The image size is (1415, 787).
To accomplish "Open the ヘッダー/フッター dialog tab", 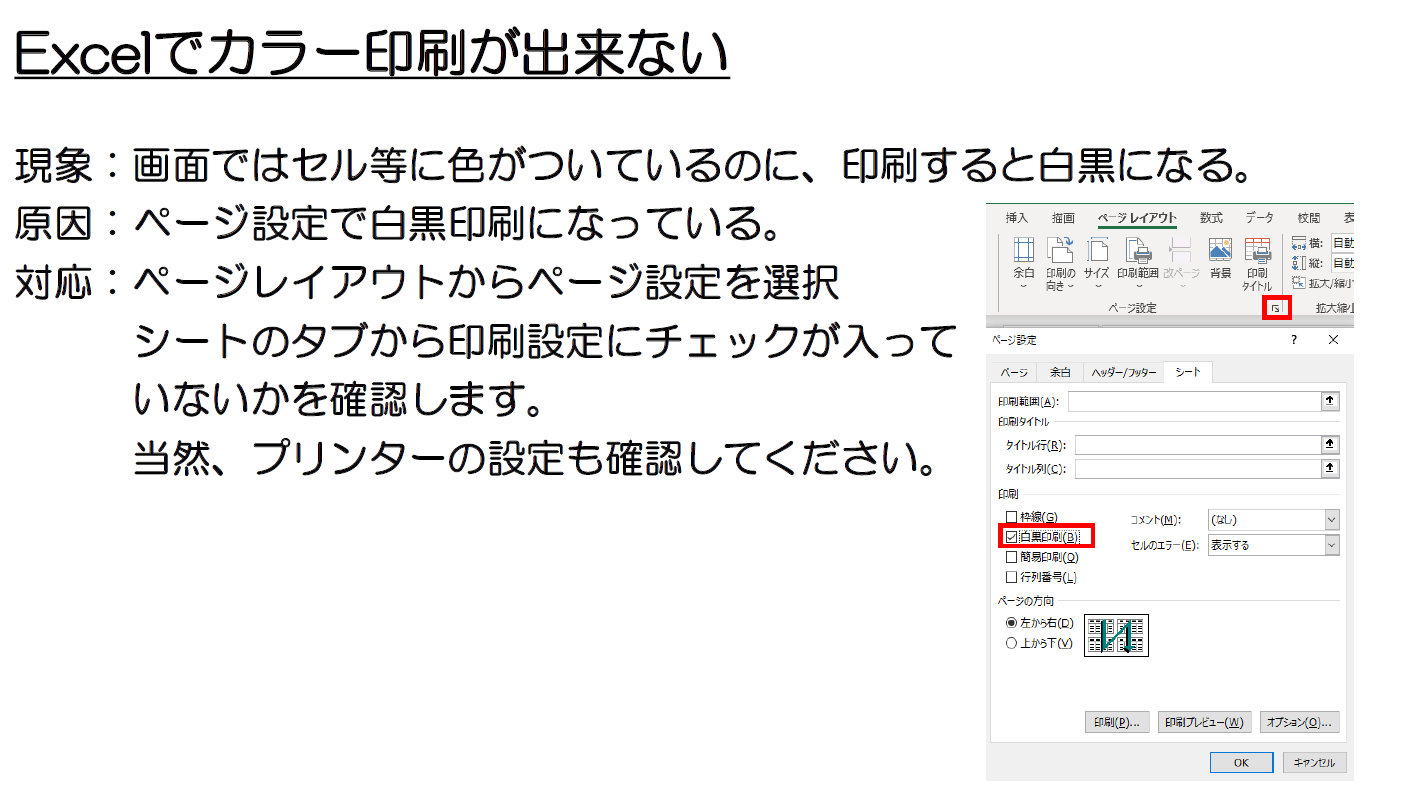I will click(x=1124, y=372).
